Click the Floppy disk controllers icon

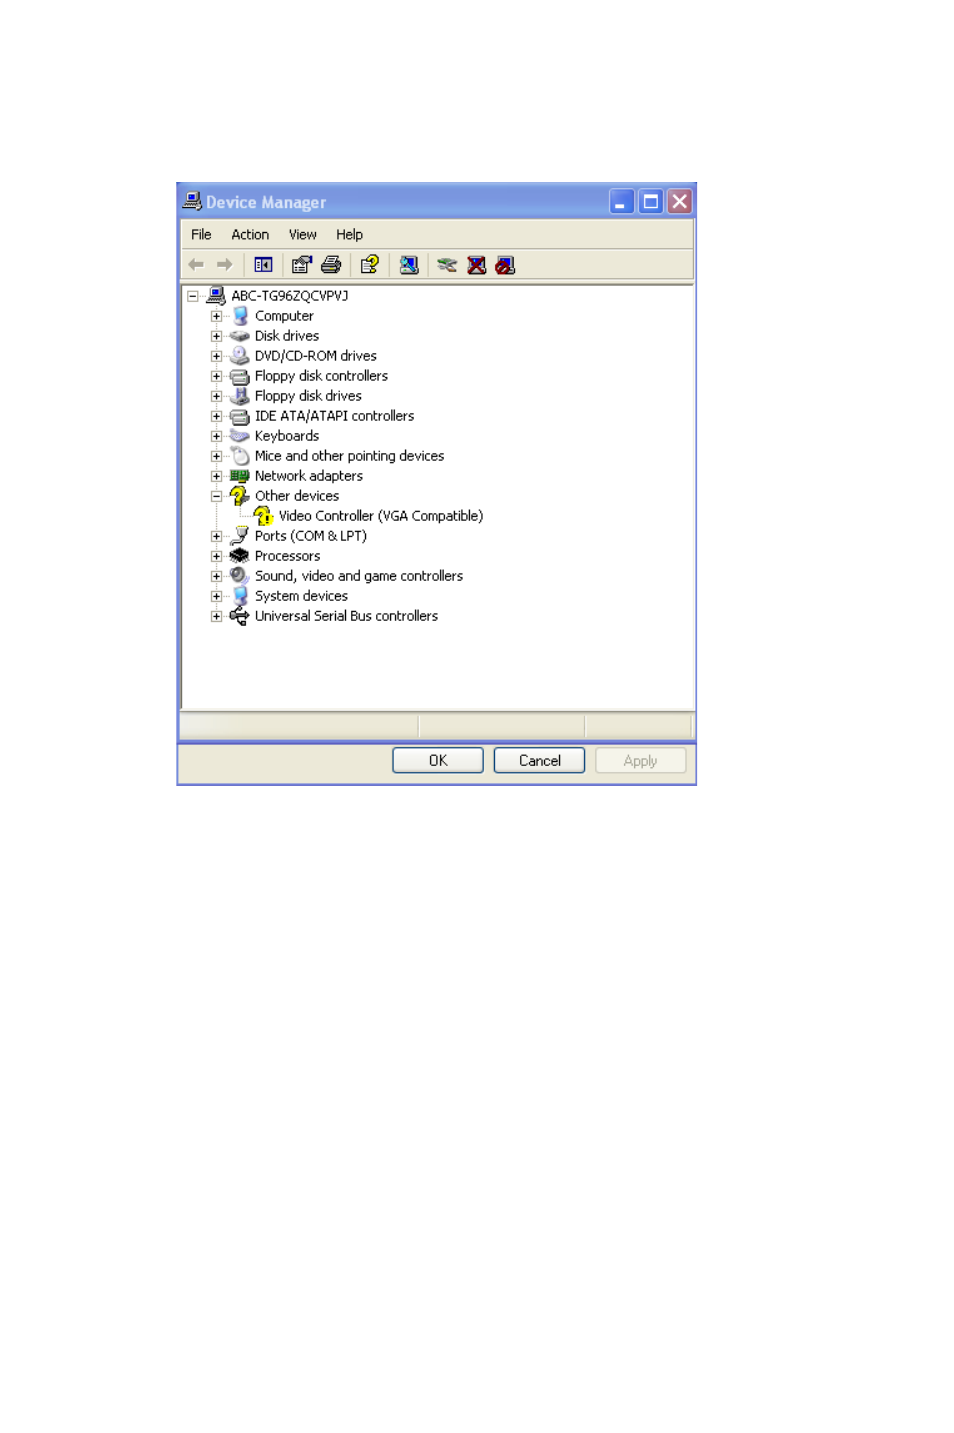click(240, 376)
